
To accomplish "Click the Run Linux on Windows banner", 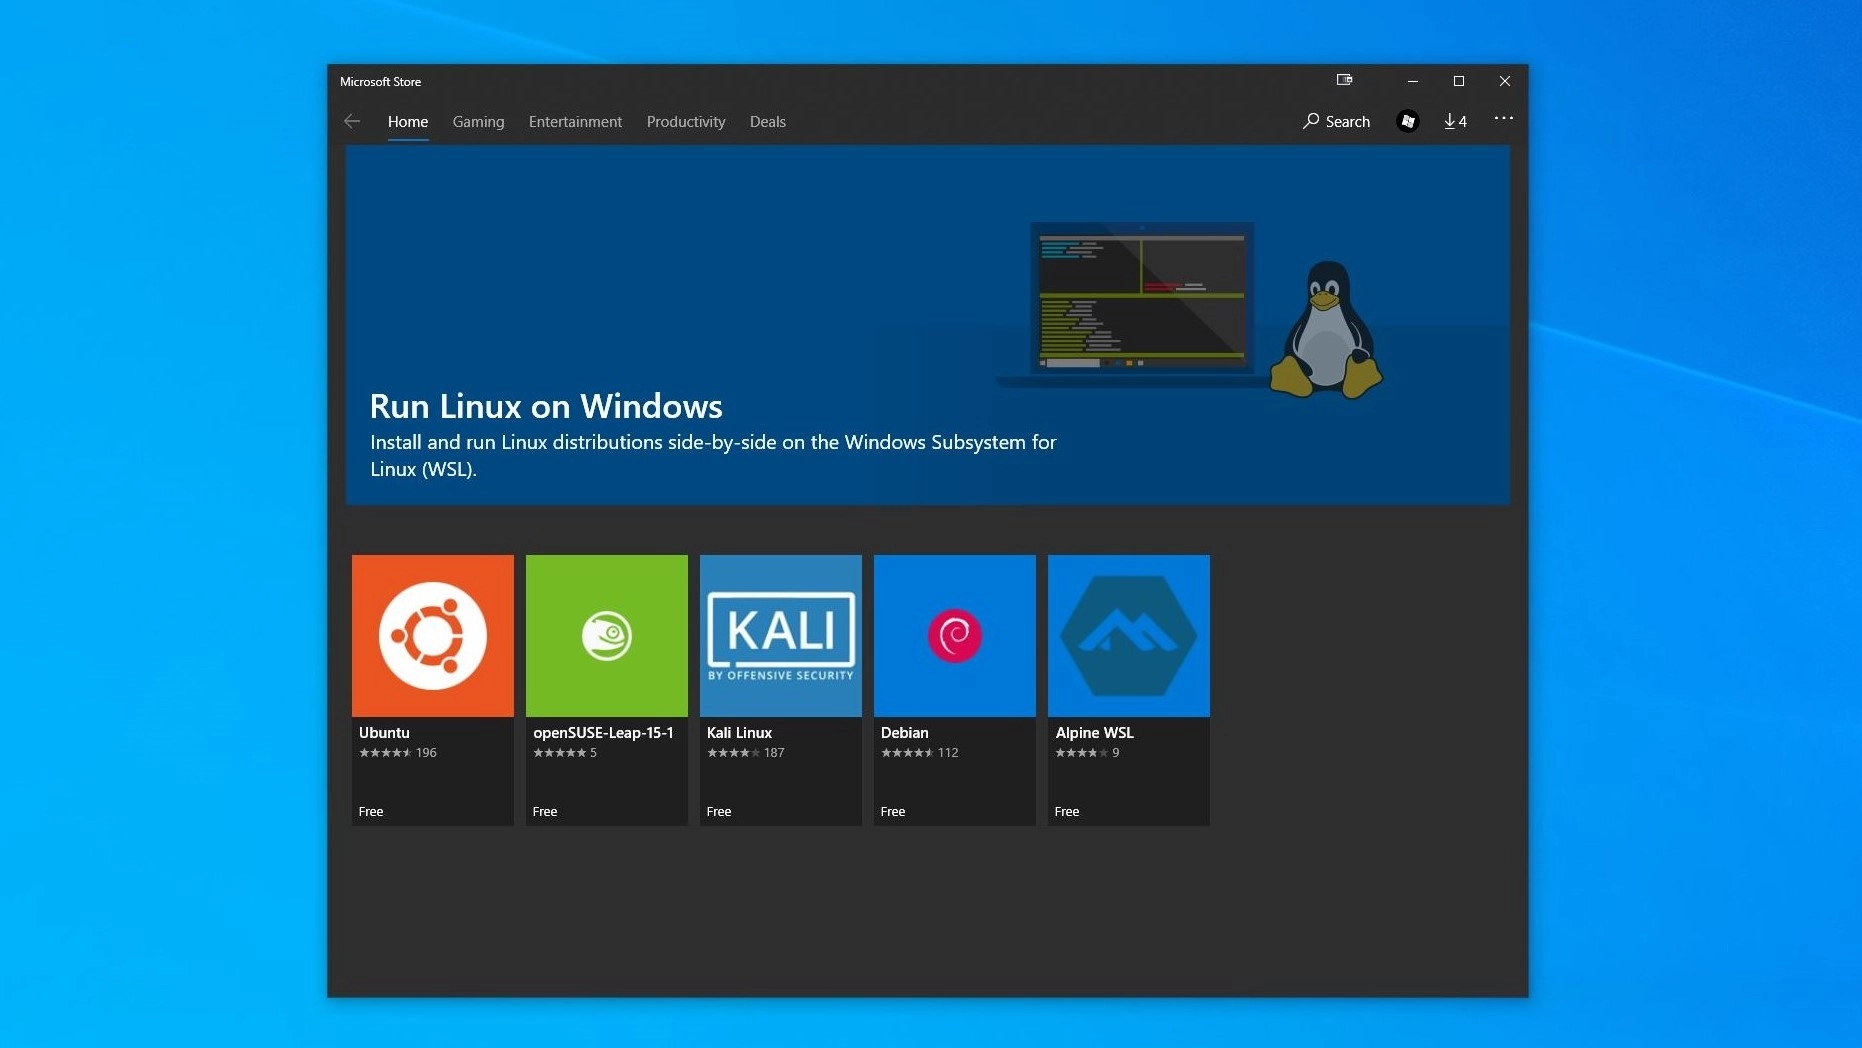I will tap(928, 325).
